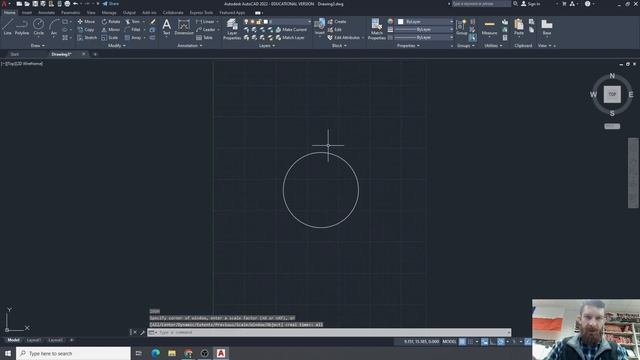The image size is (640, 360).
Task: Toggle the MODEL space button
Action: 449,342
